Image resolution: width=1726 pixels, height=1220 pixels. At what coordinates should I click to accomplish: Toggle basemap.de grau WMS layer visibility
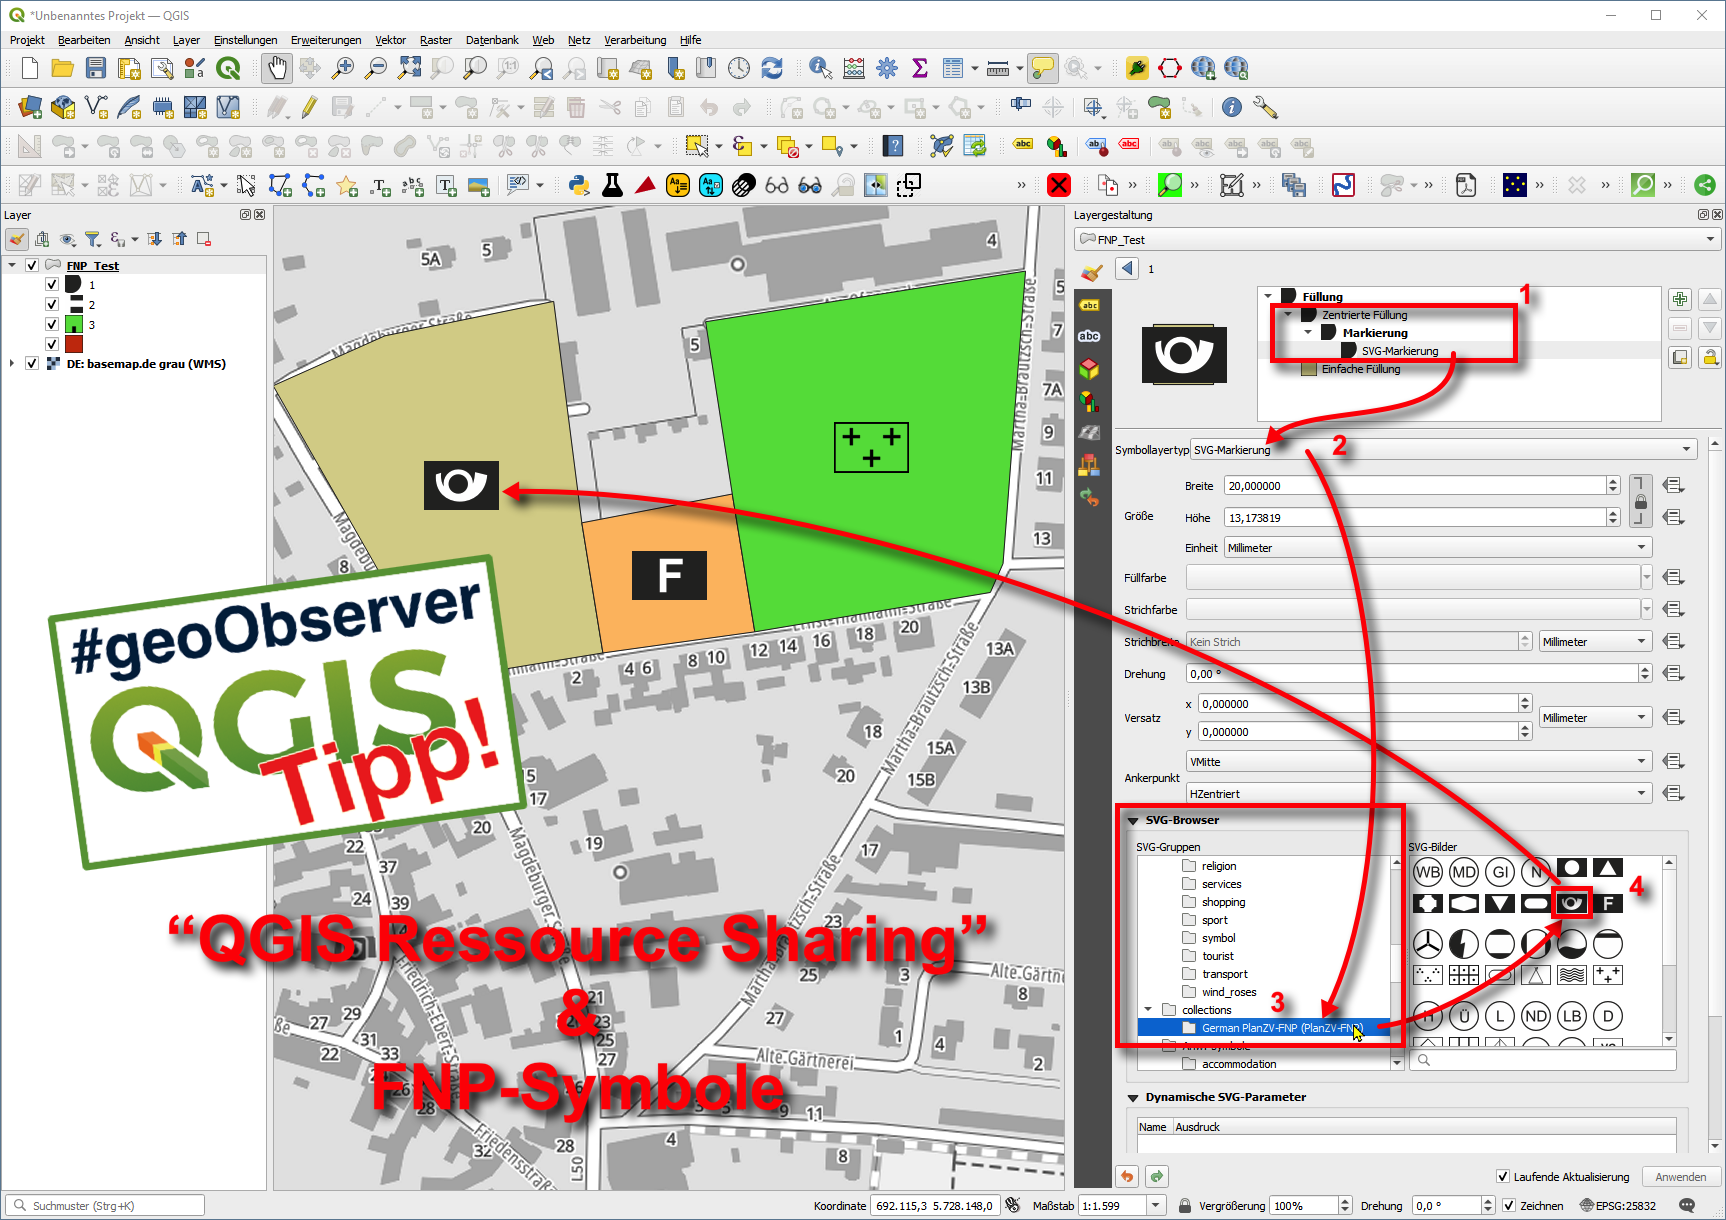[32, 364]
